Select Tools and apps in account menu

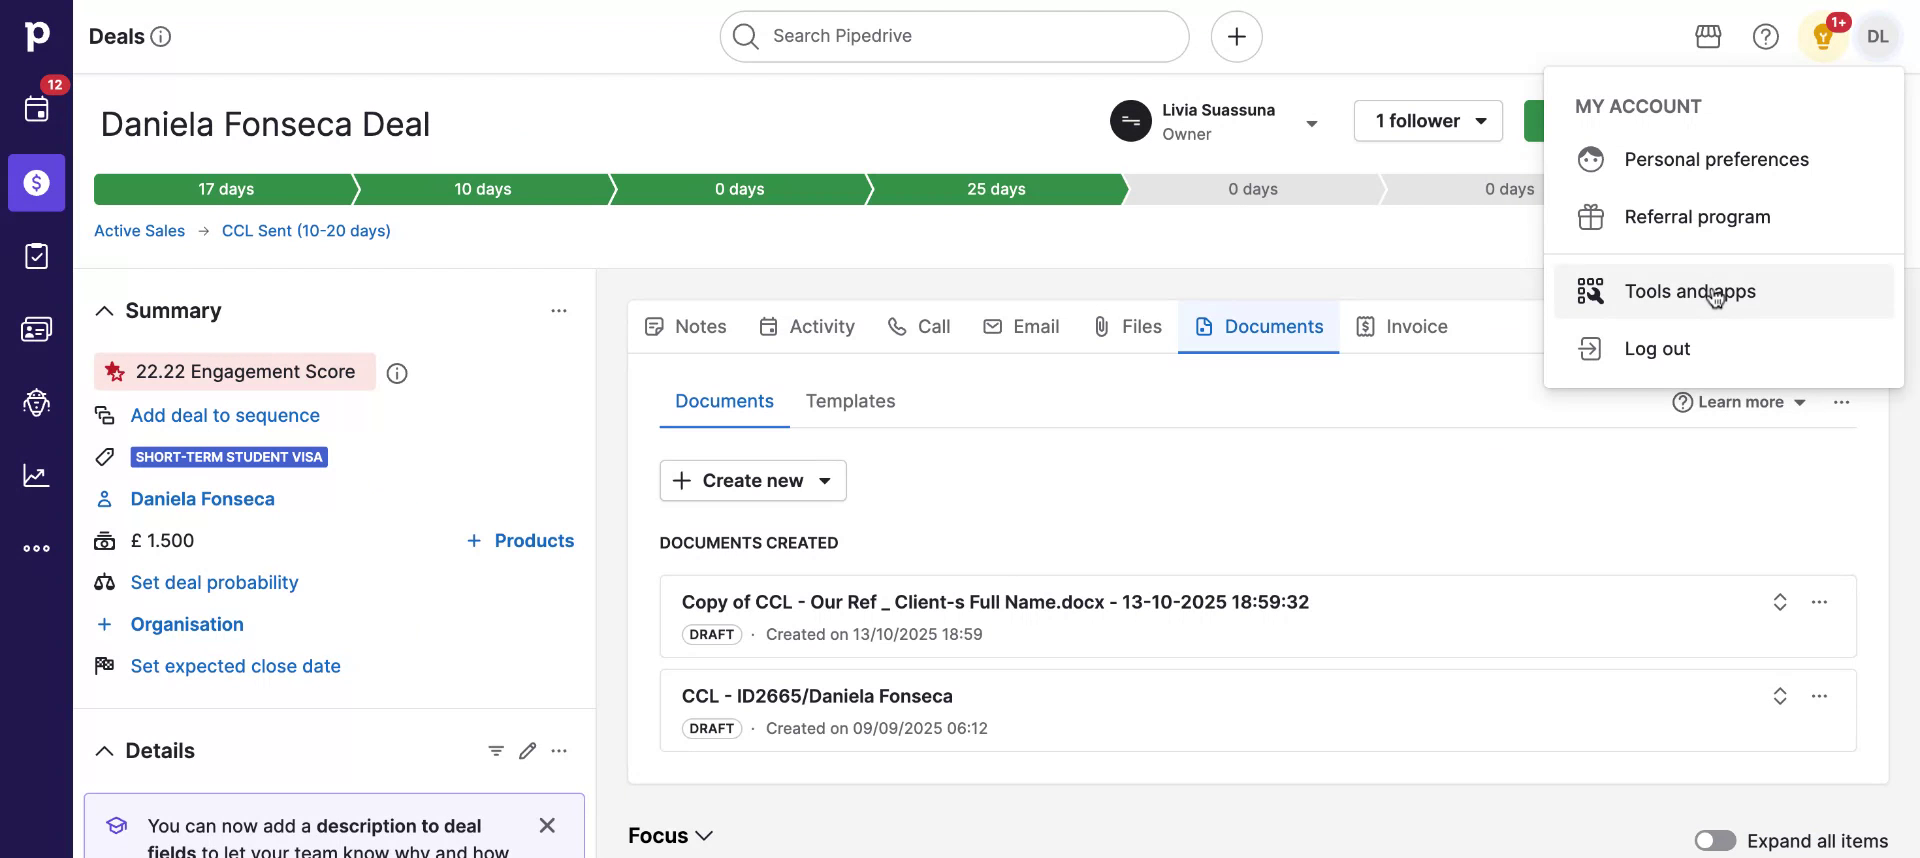coord(1723,292)
